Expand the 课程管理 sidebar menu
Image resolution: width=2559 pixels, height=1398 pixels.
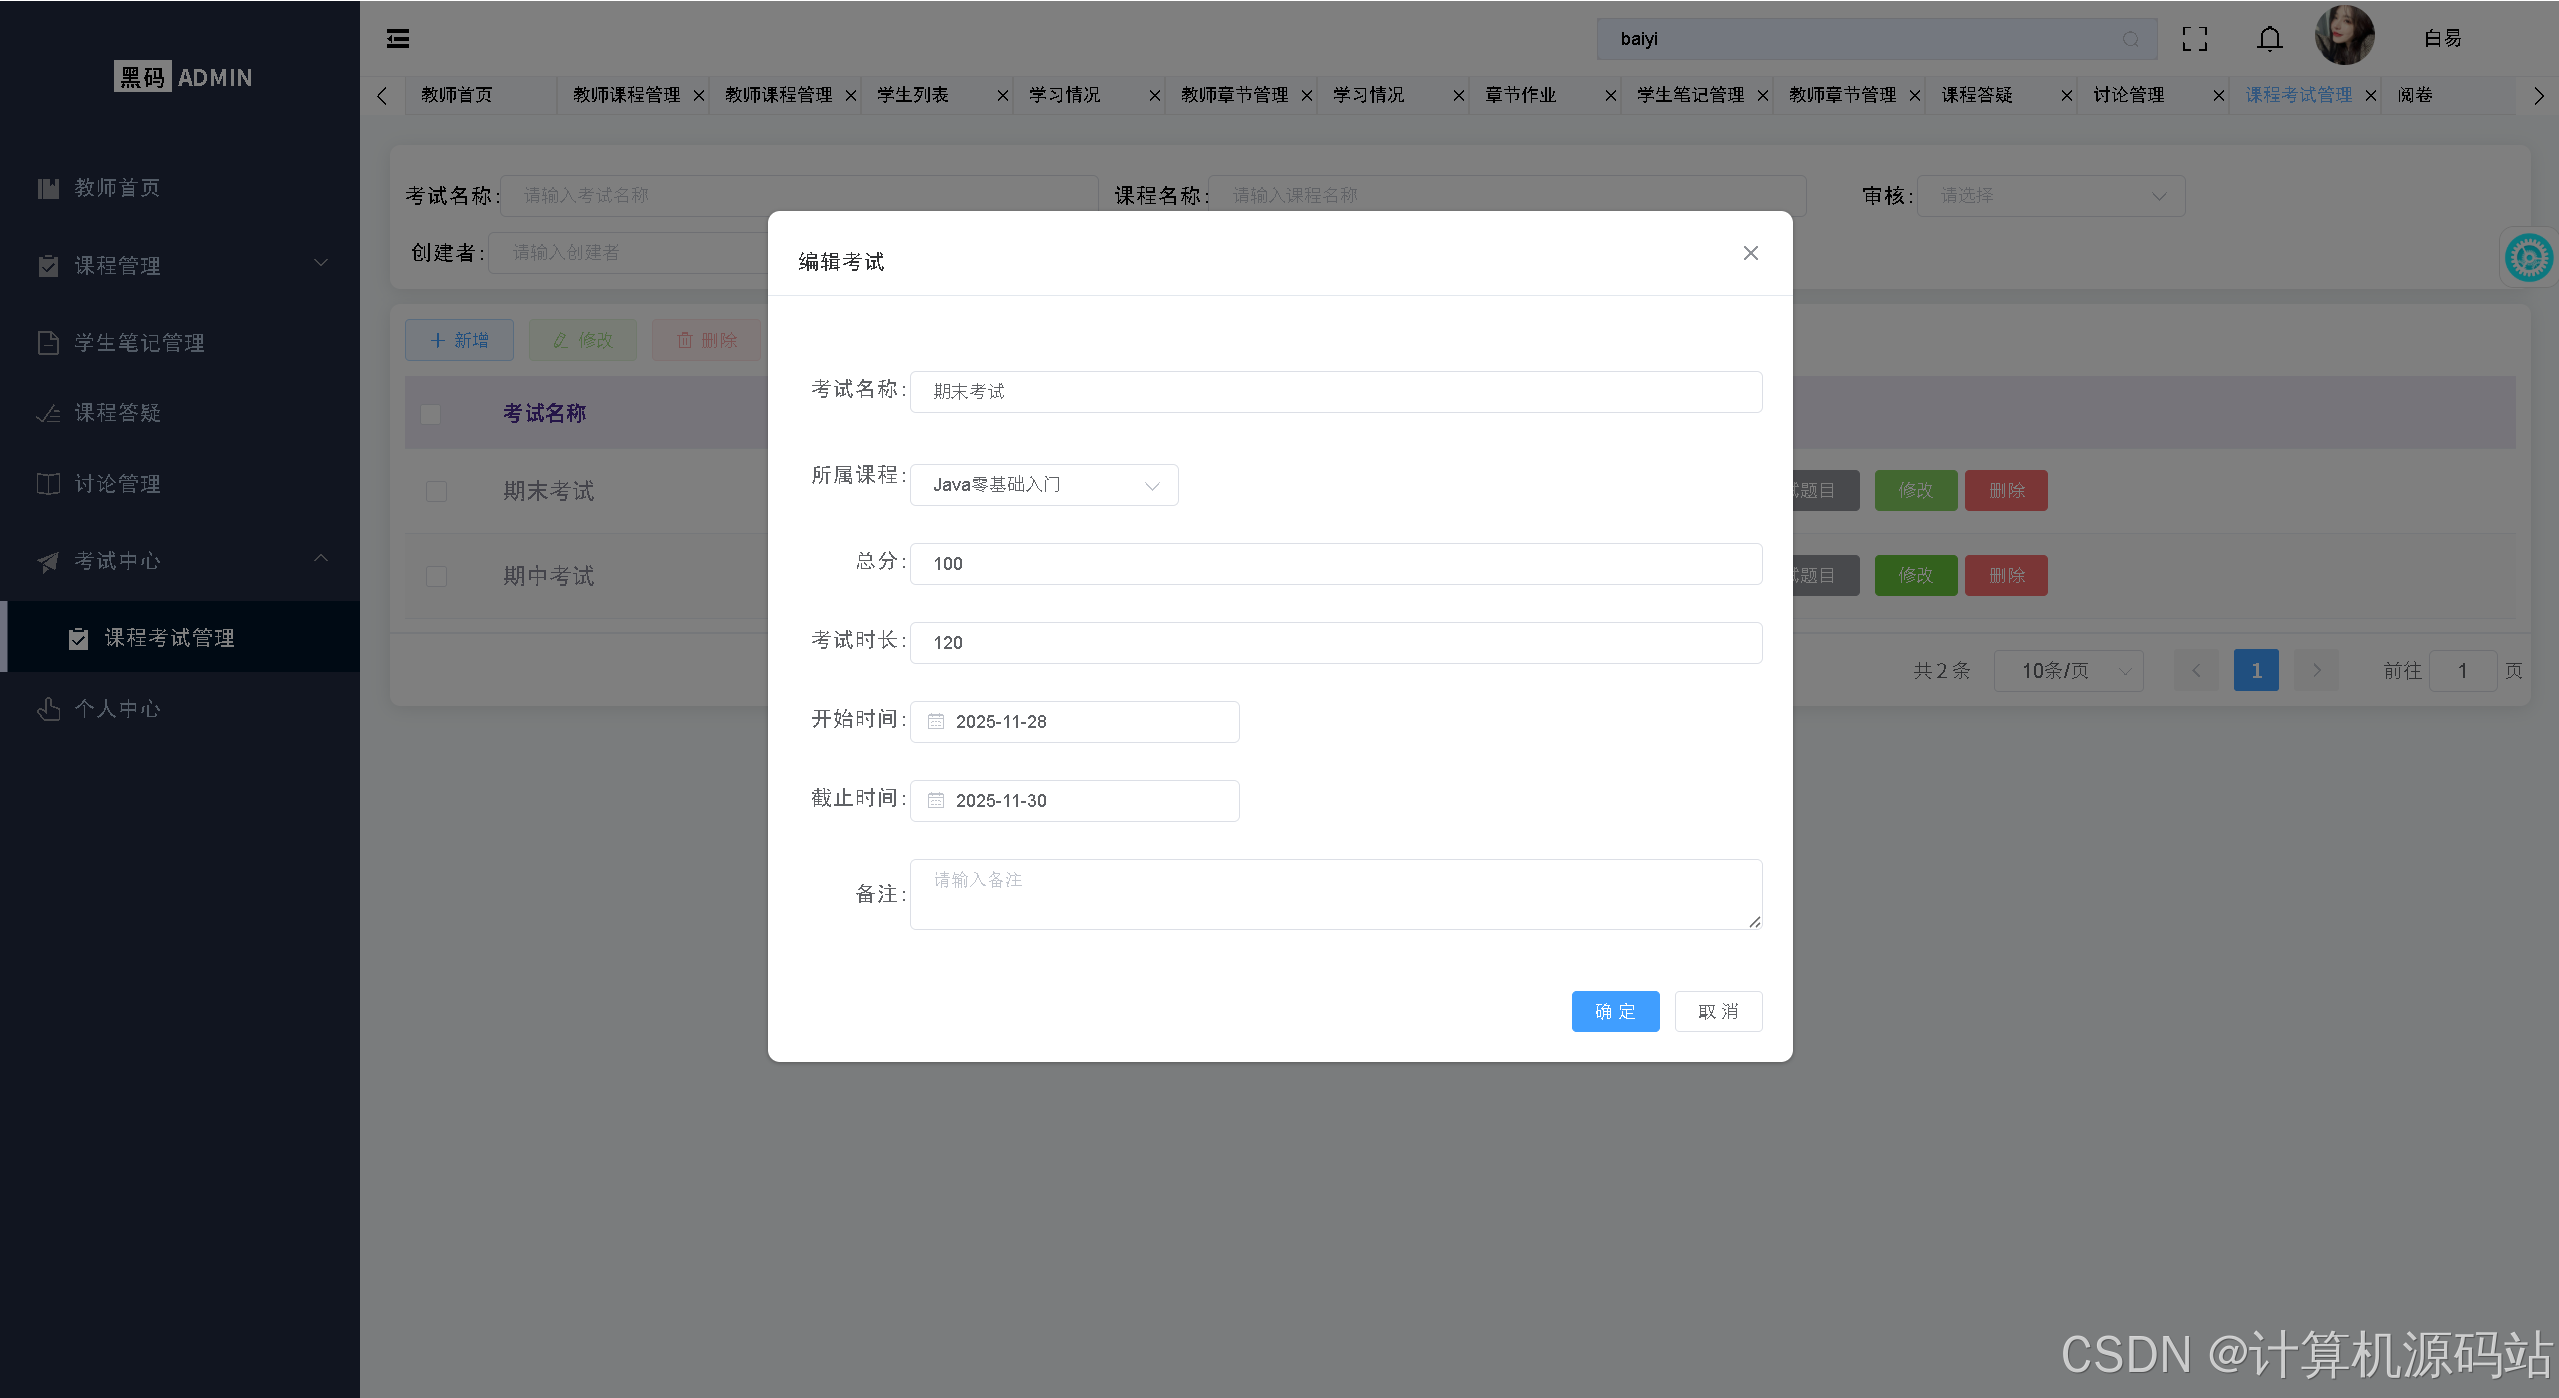click(117, 265)
